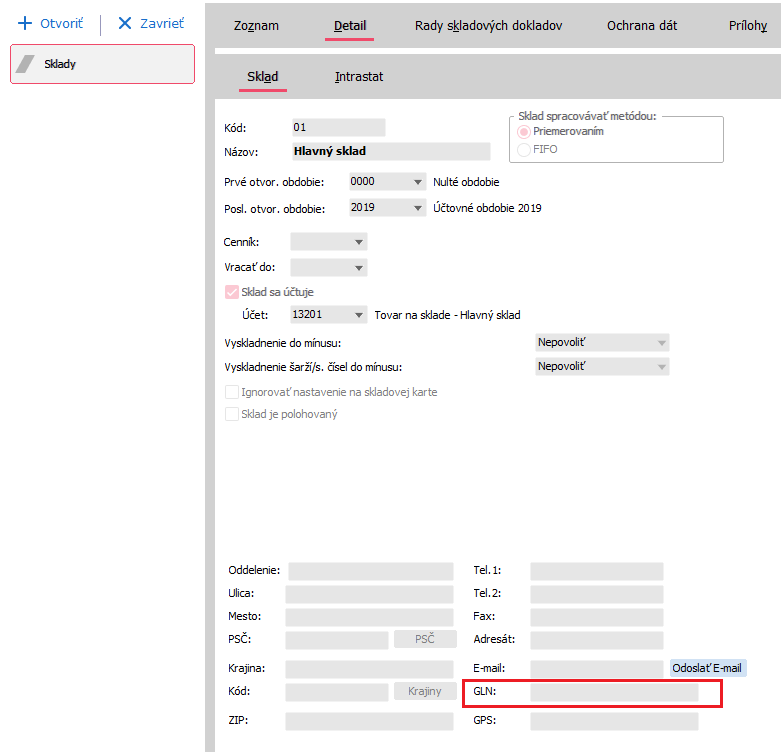This screenshot has width=781, height=752.
Task: Click the PSČ lookup button
Action: point(425,639)
